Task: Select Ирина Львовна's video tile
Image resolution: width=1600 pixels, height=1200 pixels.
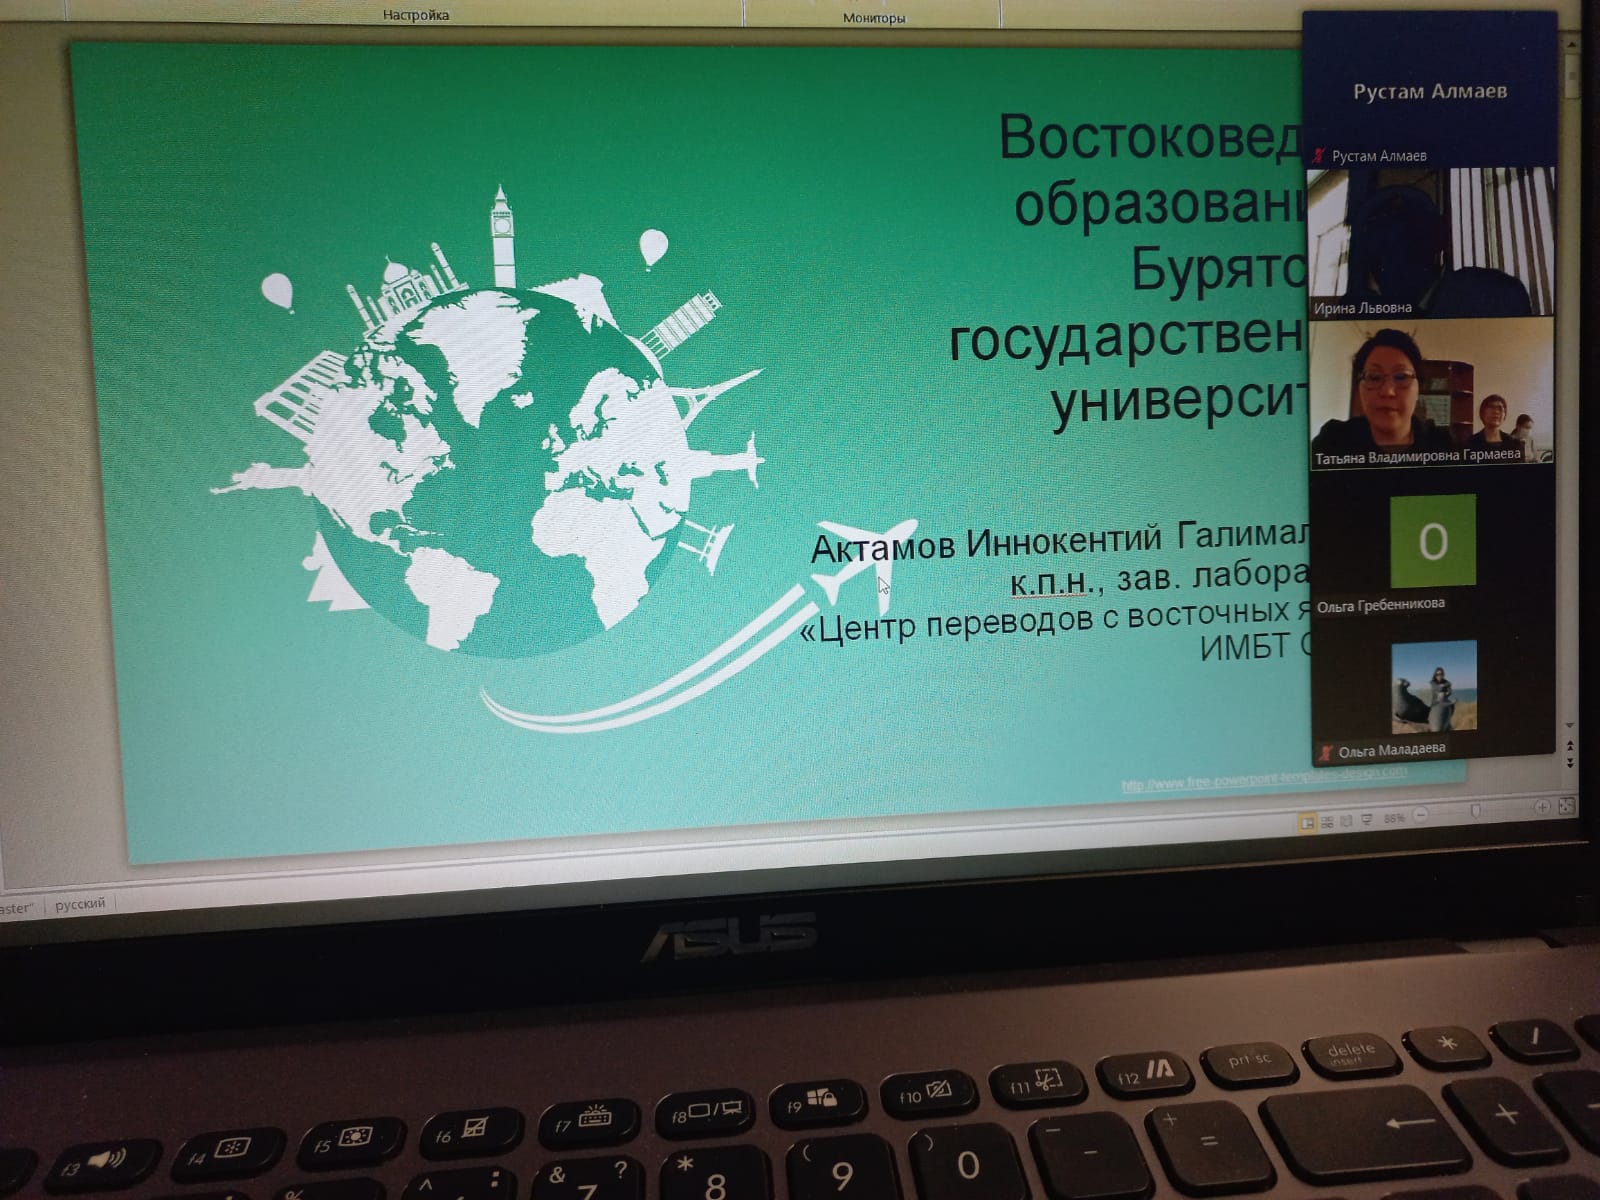Action: pos(1430,240)
